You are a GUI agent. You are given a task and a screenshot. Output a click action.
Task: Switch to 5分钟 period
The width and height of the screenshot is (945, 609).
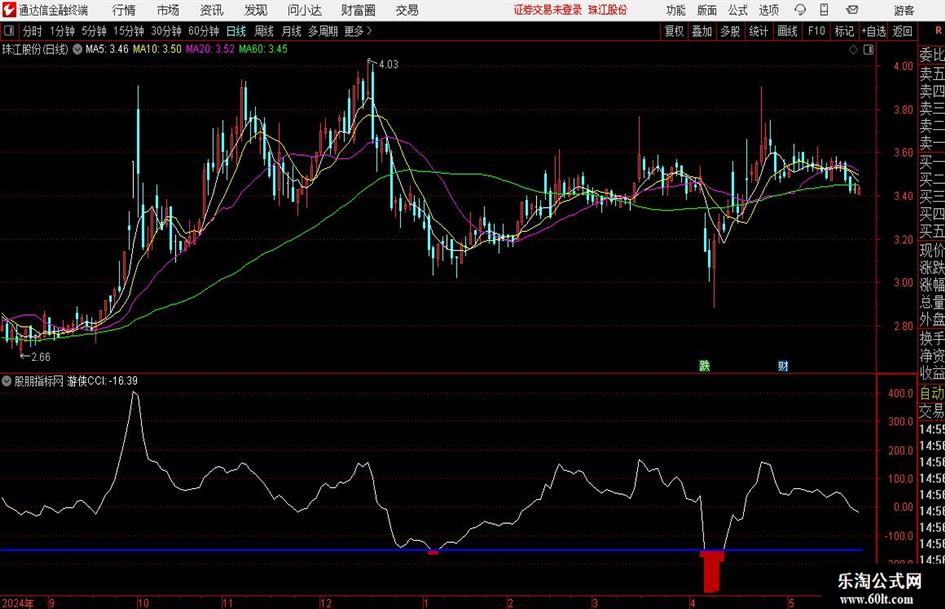pos(93,31)
